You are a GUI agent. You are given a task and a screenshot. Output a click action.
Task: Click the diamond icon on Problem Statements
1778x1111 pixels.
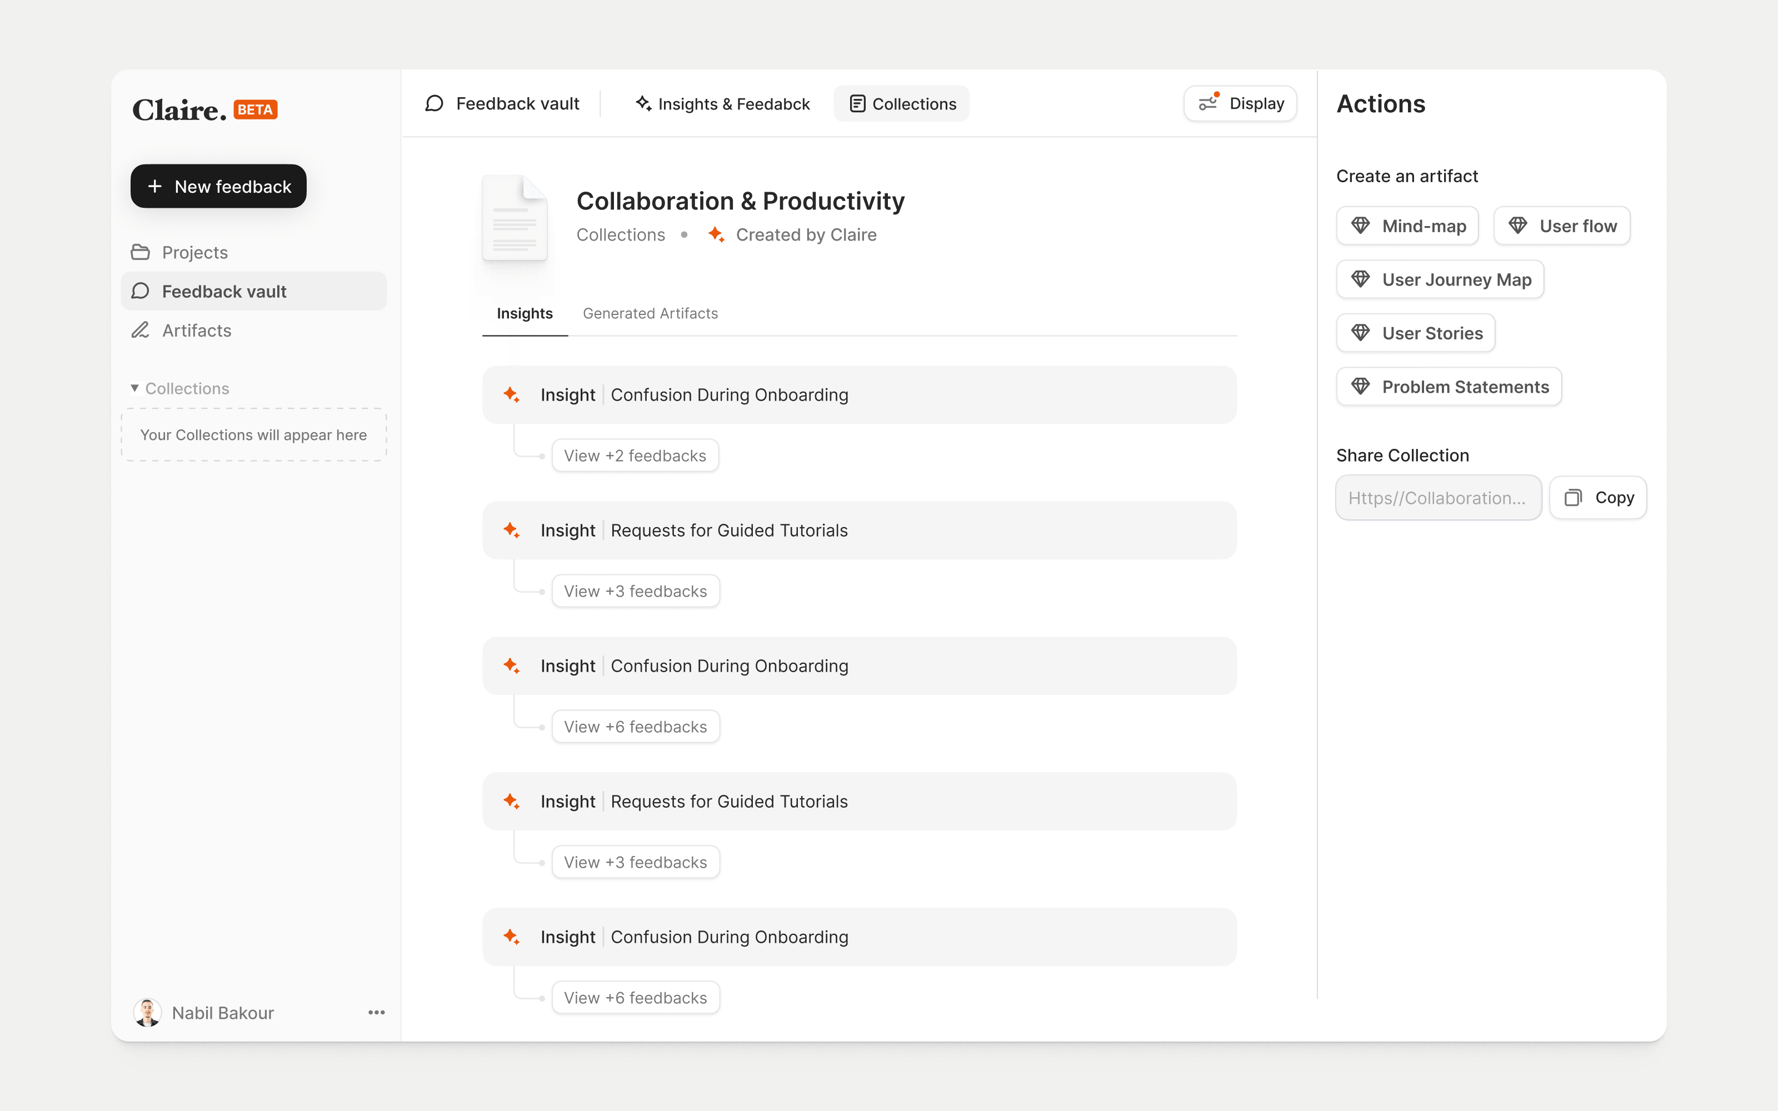1361,387
